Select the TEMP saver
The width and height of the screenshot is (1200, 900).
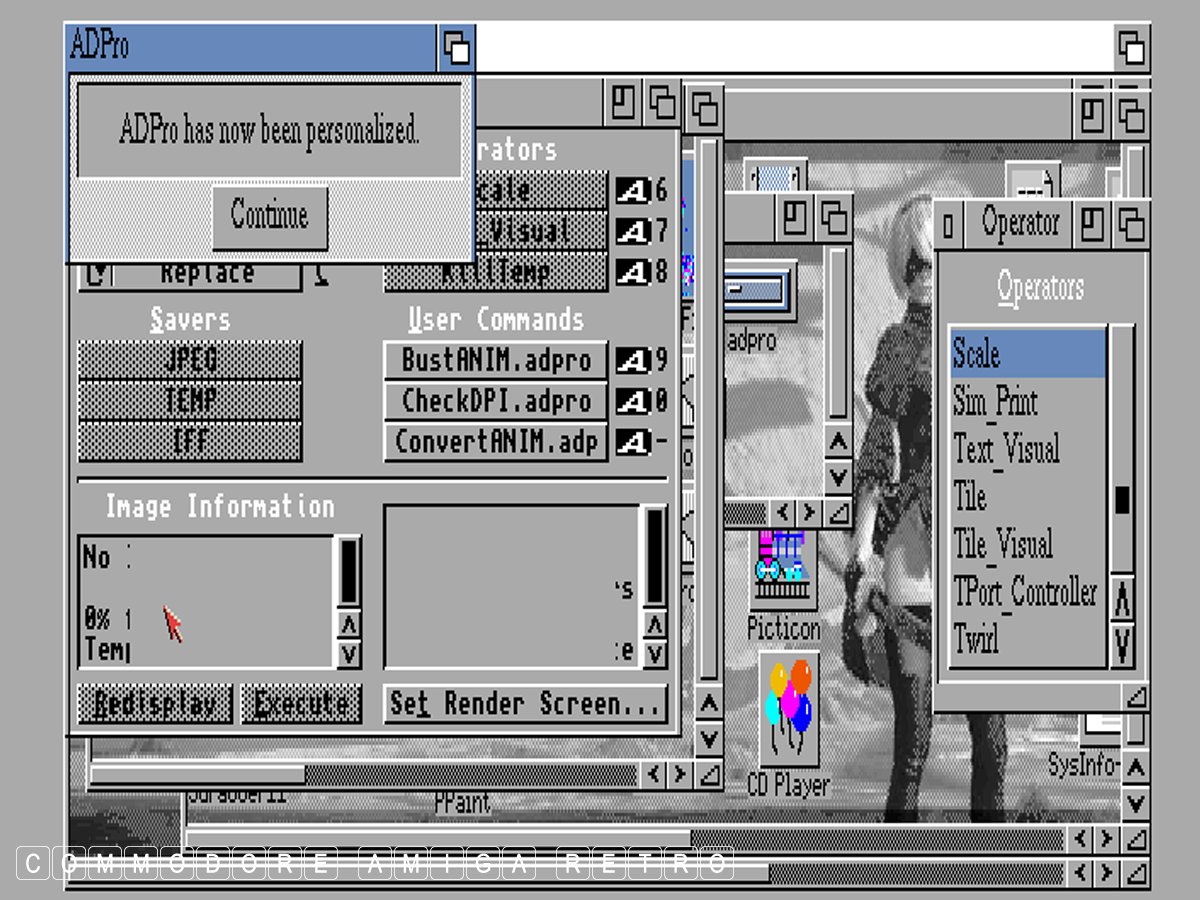[190, 401]
